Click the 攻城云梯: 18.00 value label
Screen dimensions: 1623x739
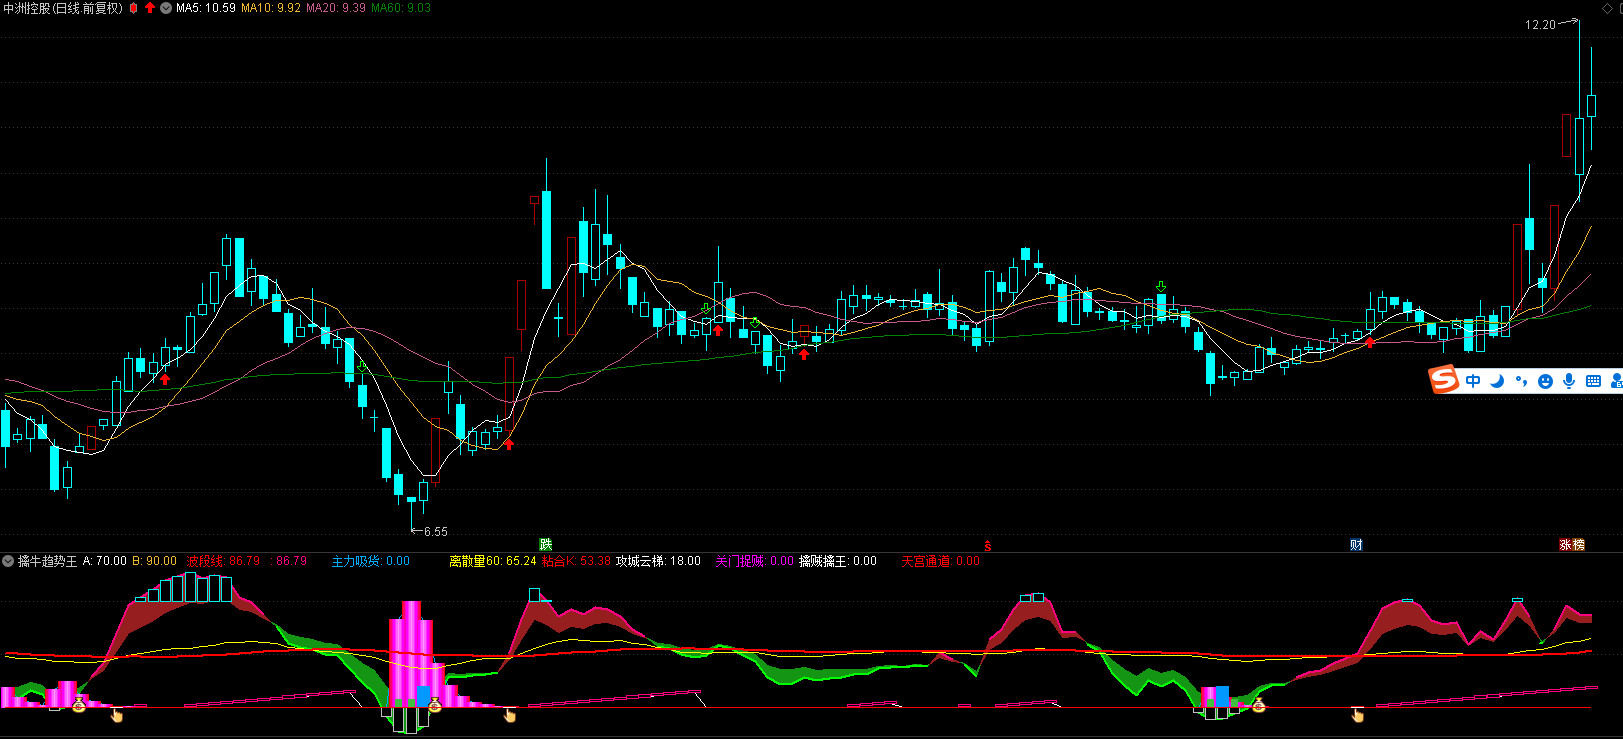click(x=658, y=561)
